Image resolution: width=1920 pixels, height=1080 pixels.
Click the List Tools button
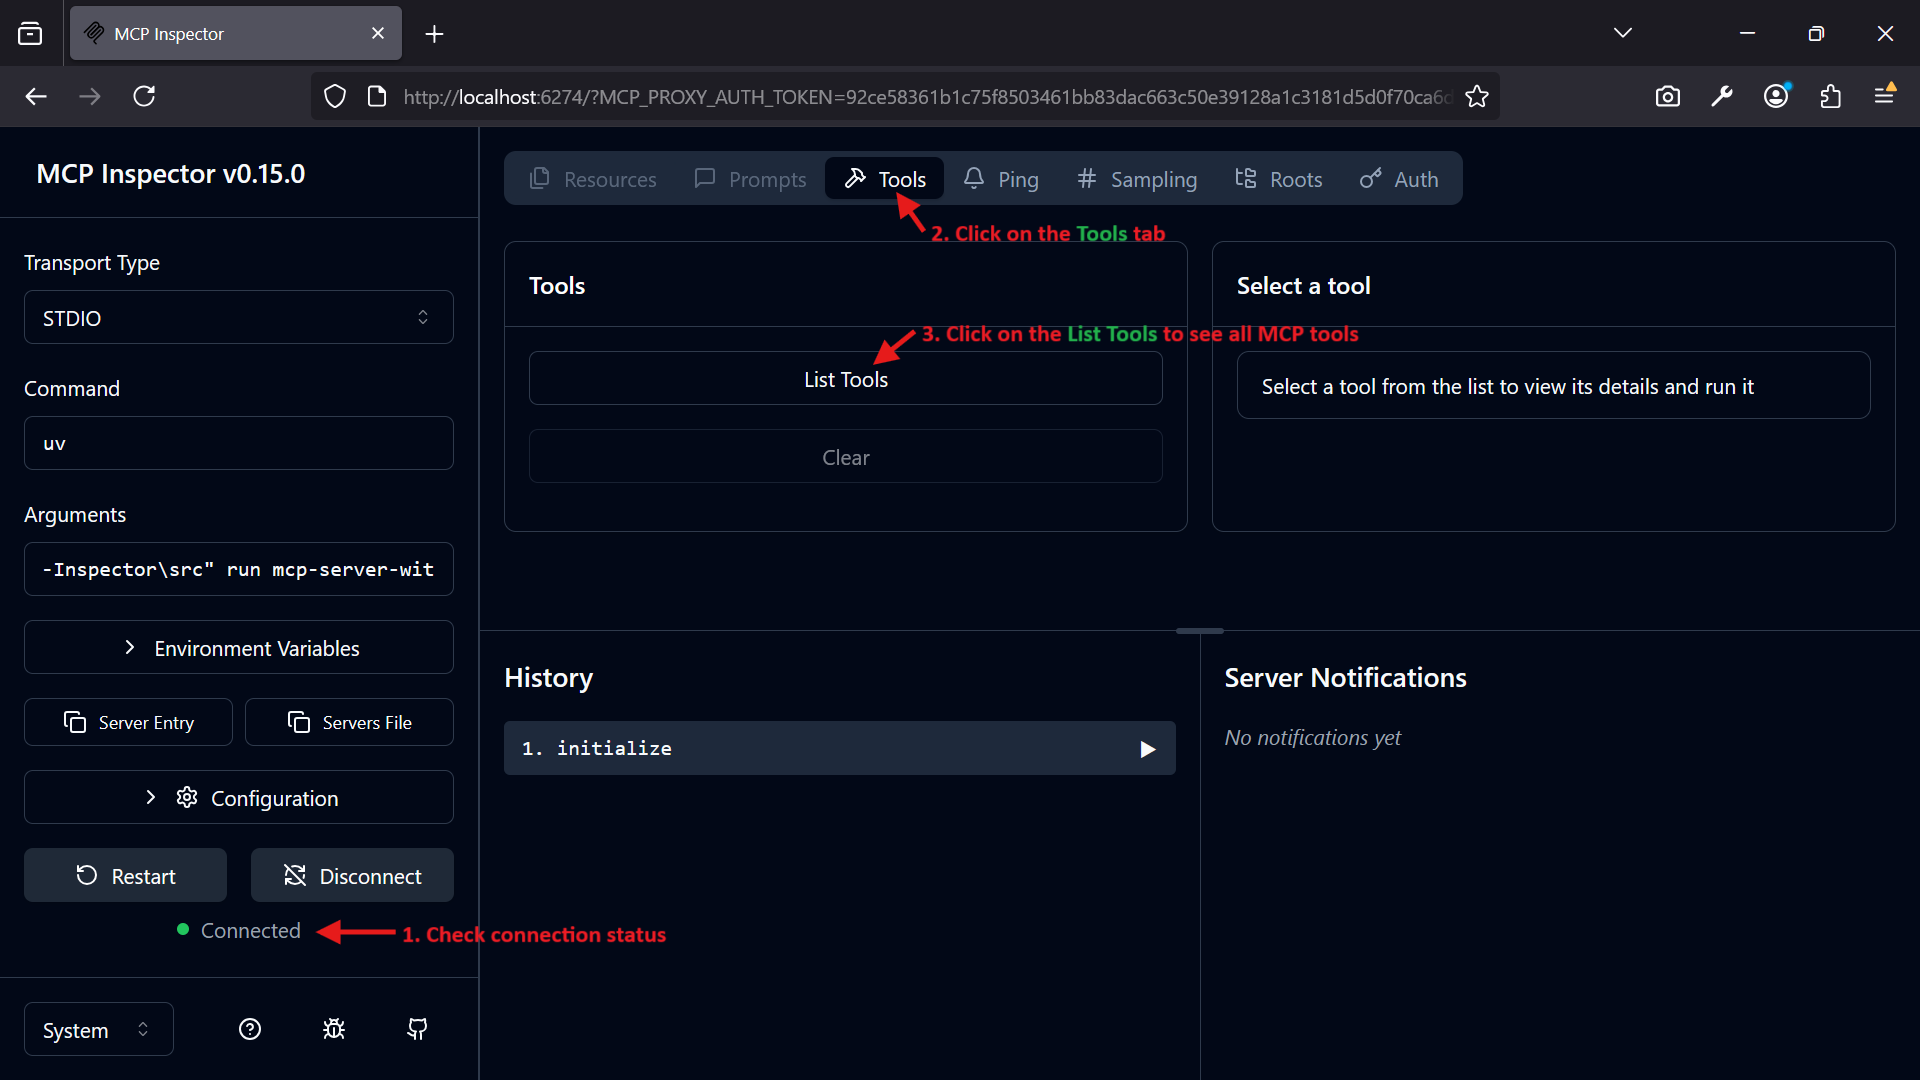click(x=846, y=379)
